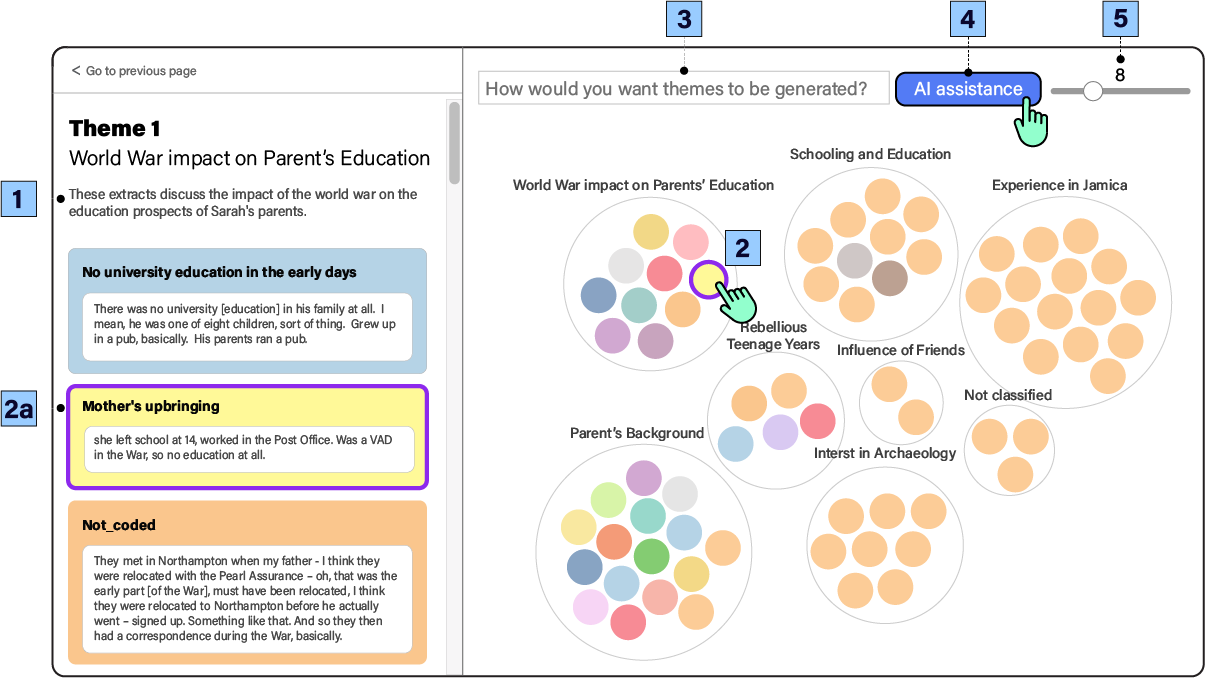This screenshot has width=1205, height=678.
Task: Select the teal bubble in World War impact cluster
Action: click(639, 304)
